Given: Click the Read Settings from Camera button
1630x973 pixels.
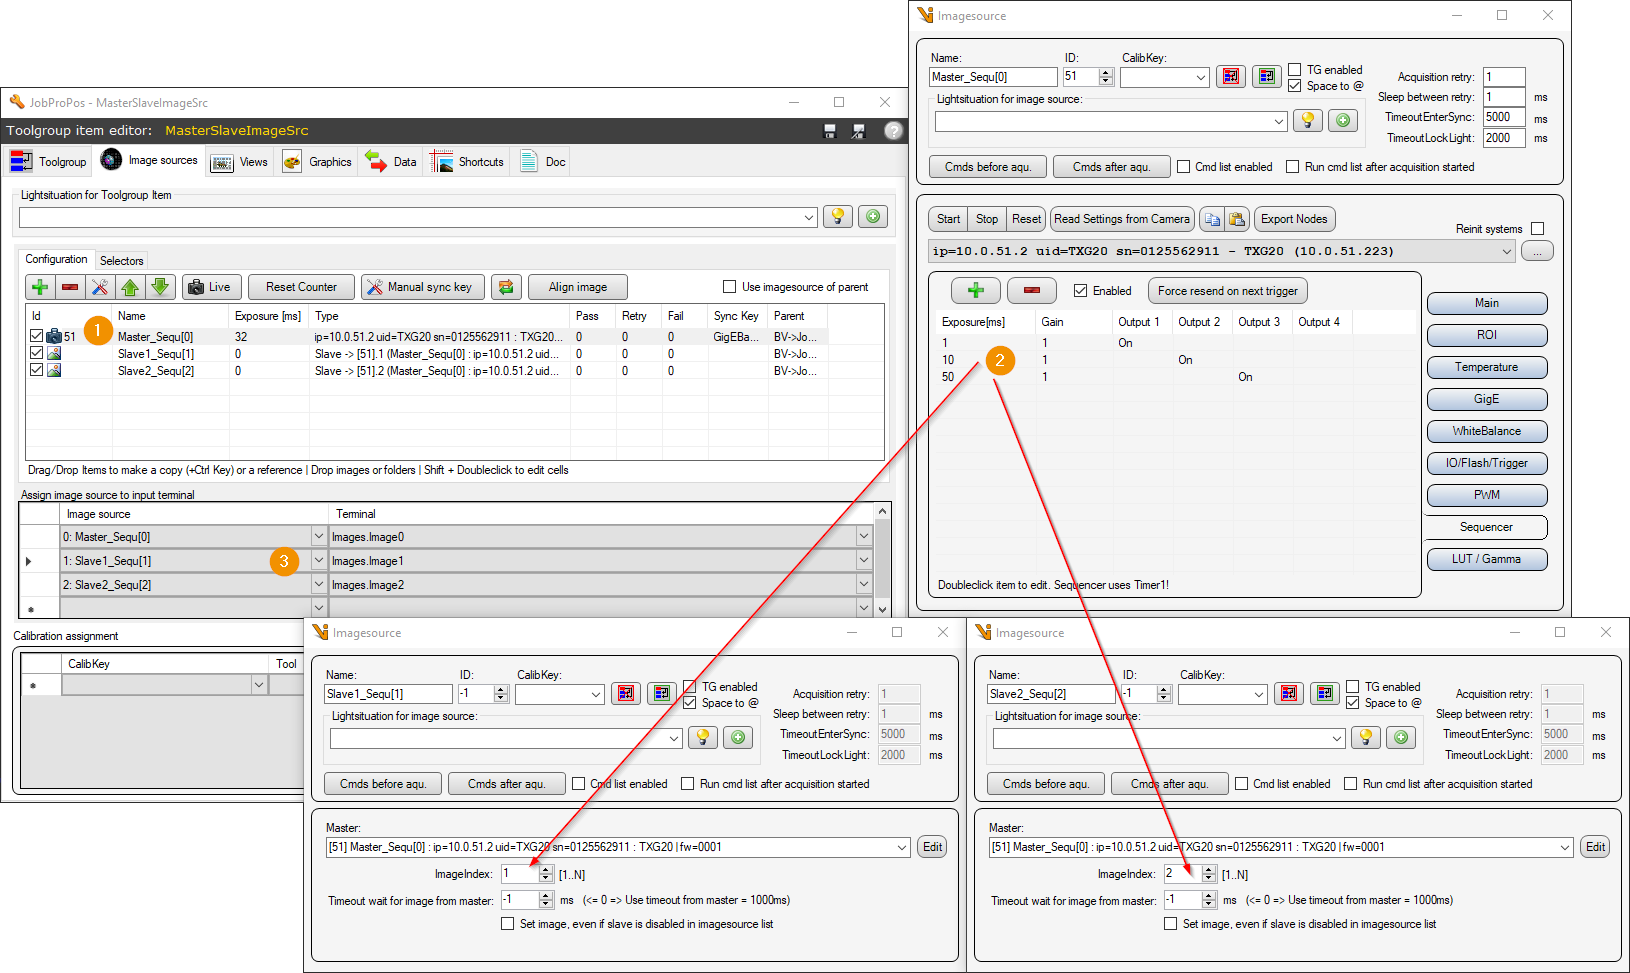Looking at the screenshot, I should coord(1122,219).
